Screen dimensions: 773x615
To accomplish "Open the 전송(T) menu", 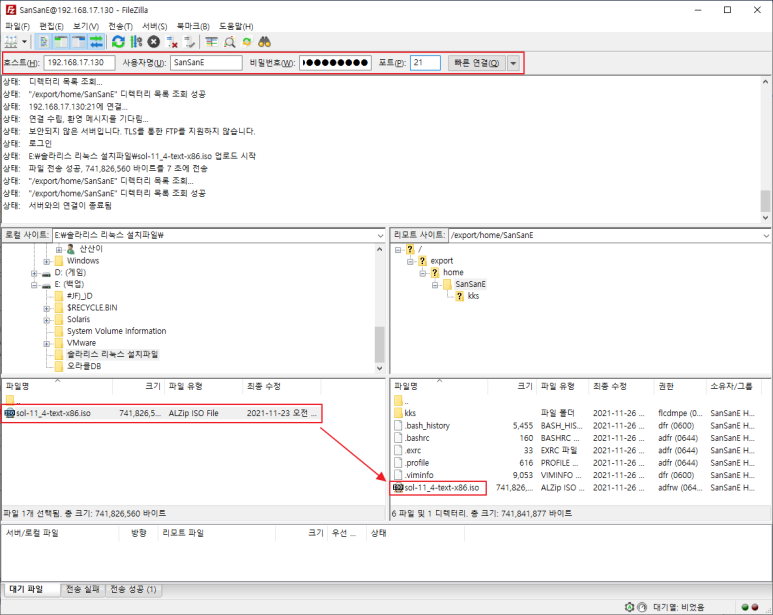I will [120, 26].
